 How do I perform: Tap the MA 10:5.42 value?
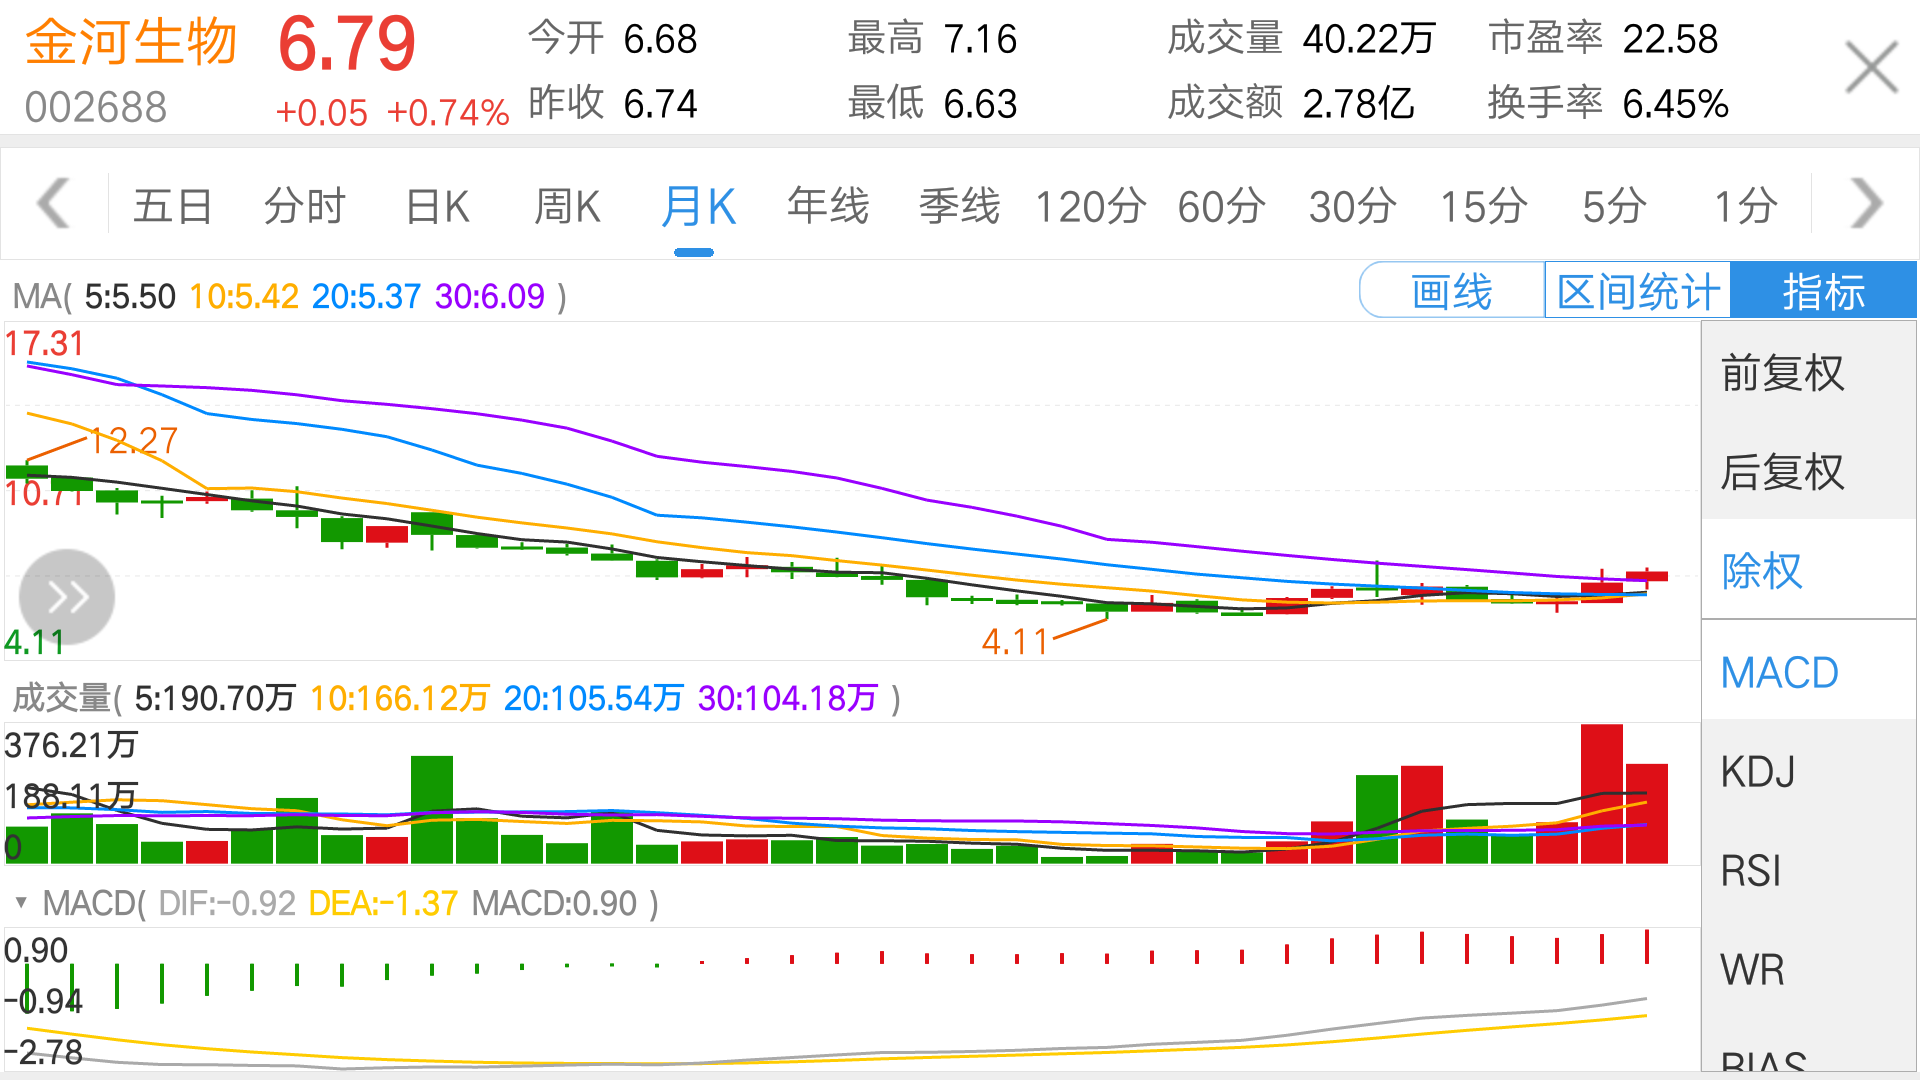[x=244, y=296]
